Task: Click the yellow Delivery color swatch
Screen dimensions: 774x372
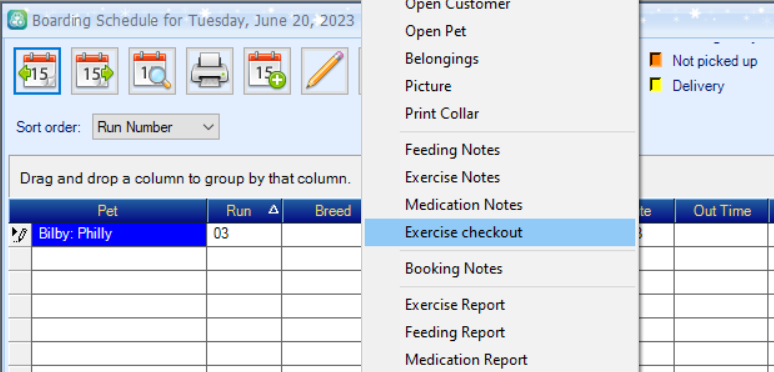Action: pyautogui.click(x=656, y=85)
